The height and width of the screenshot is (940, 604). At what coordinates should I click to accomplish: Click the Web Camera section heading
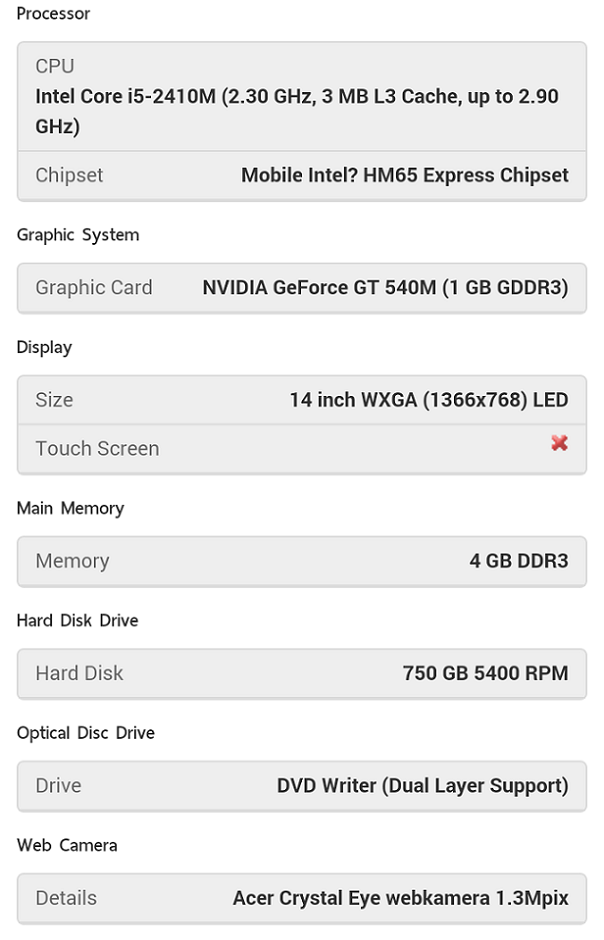point(67,845)
